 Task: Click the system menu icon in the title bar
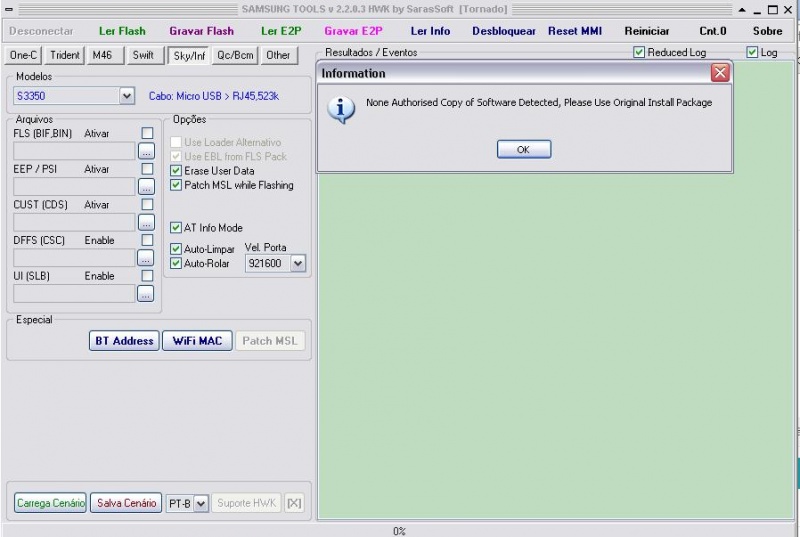9,9
